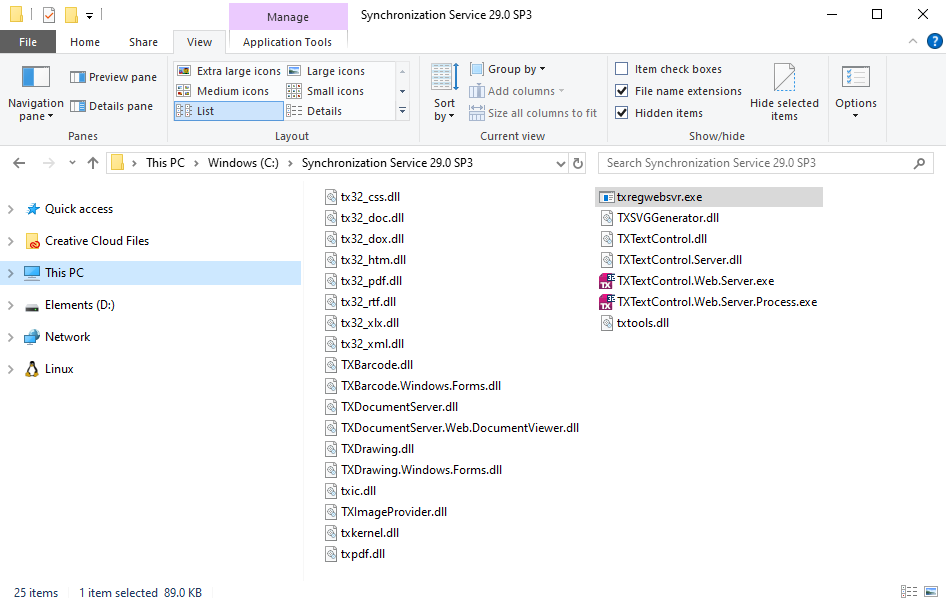The height and width of the screenshot is (604, 946).
Task: Expand Elements (D:) tree node
Action: point(10,305)
